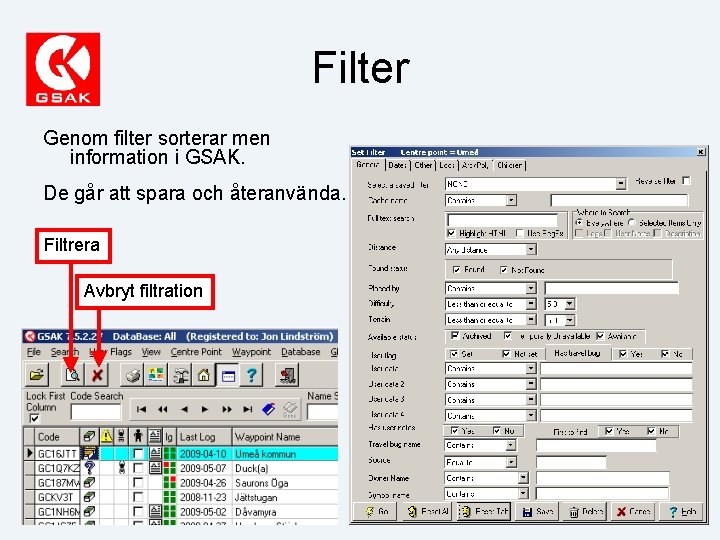Select the Selected Items Only radio button
720x540 pixels.
[x=632, y=223]
